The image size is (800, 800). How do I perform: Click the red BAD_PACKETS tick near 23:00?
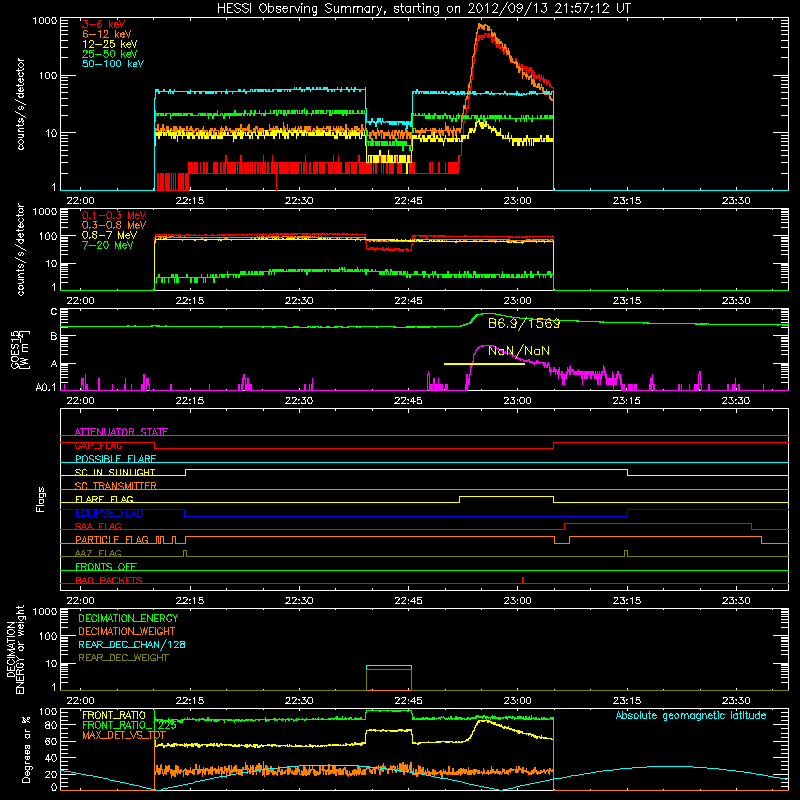click(x=523, y=580)
